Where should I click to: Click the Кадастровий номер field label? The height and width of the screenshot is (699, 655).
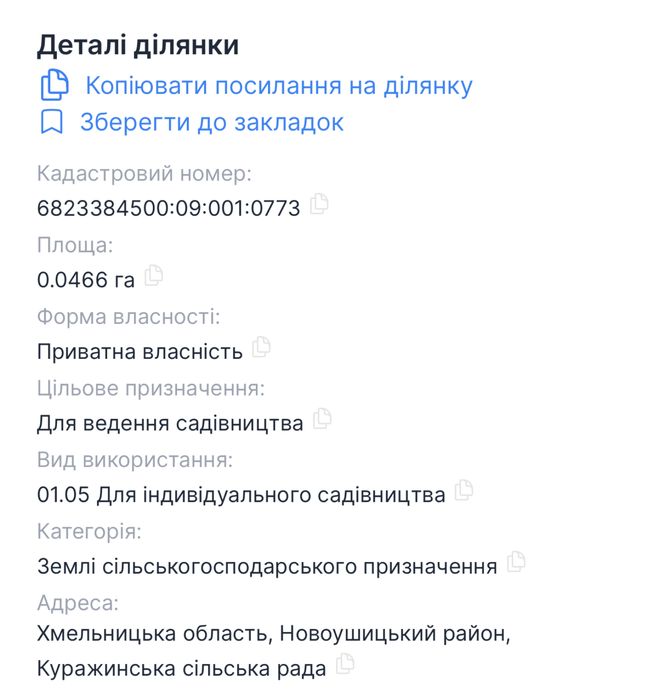pos(144,174)
